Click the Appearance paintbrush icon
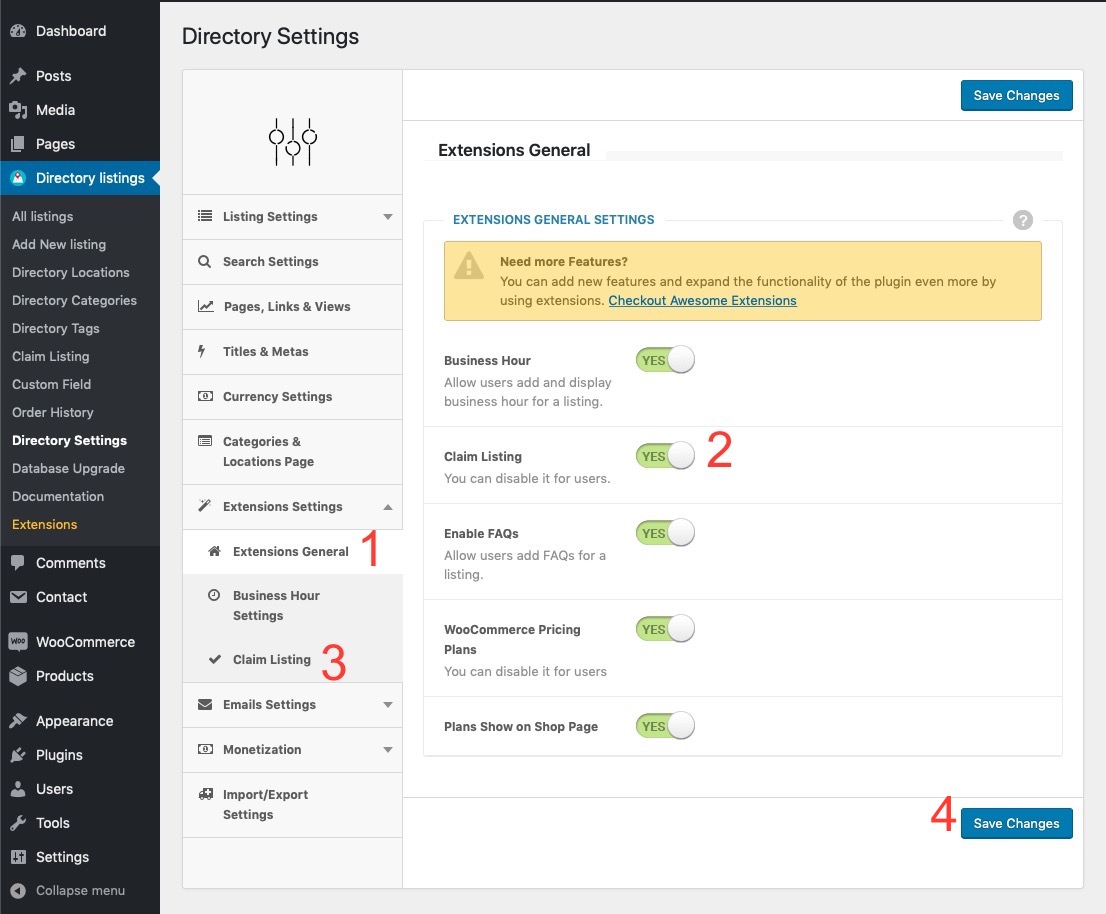 pyautogui.click(x=18, y=721)
